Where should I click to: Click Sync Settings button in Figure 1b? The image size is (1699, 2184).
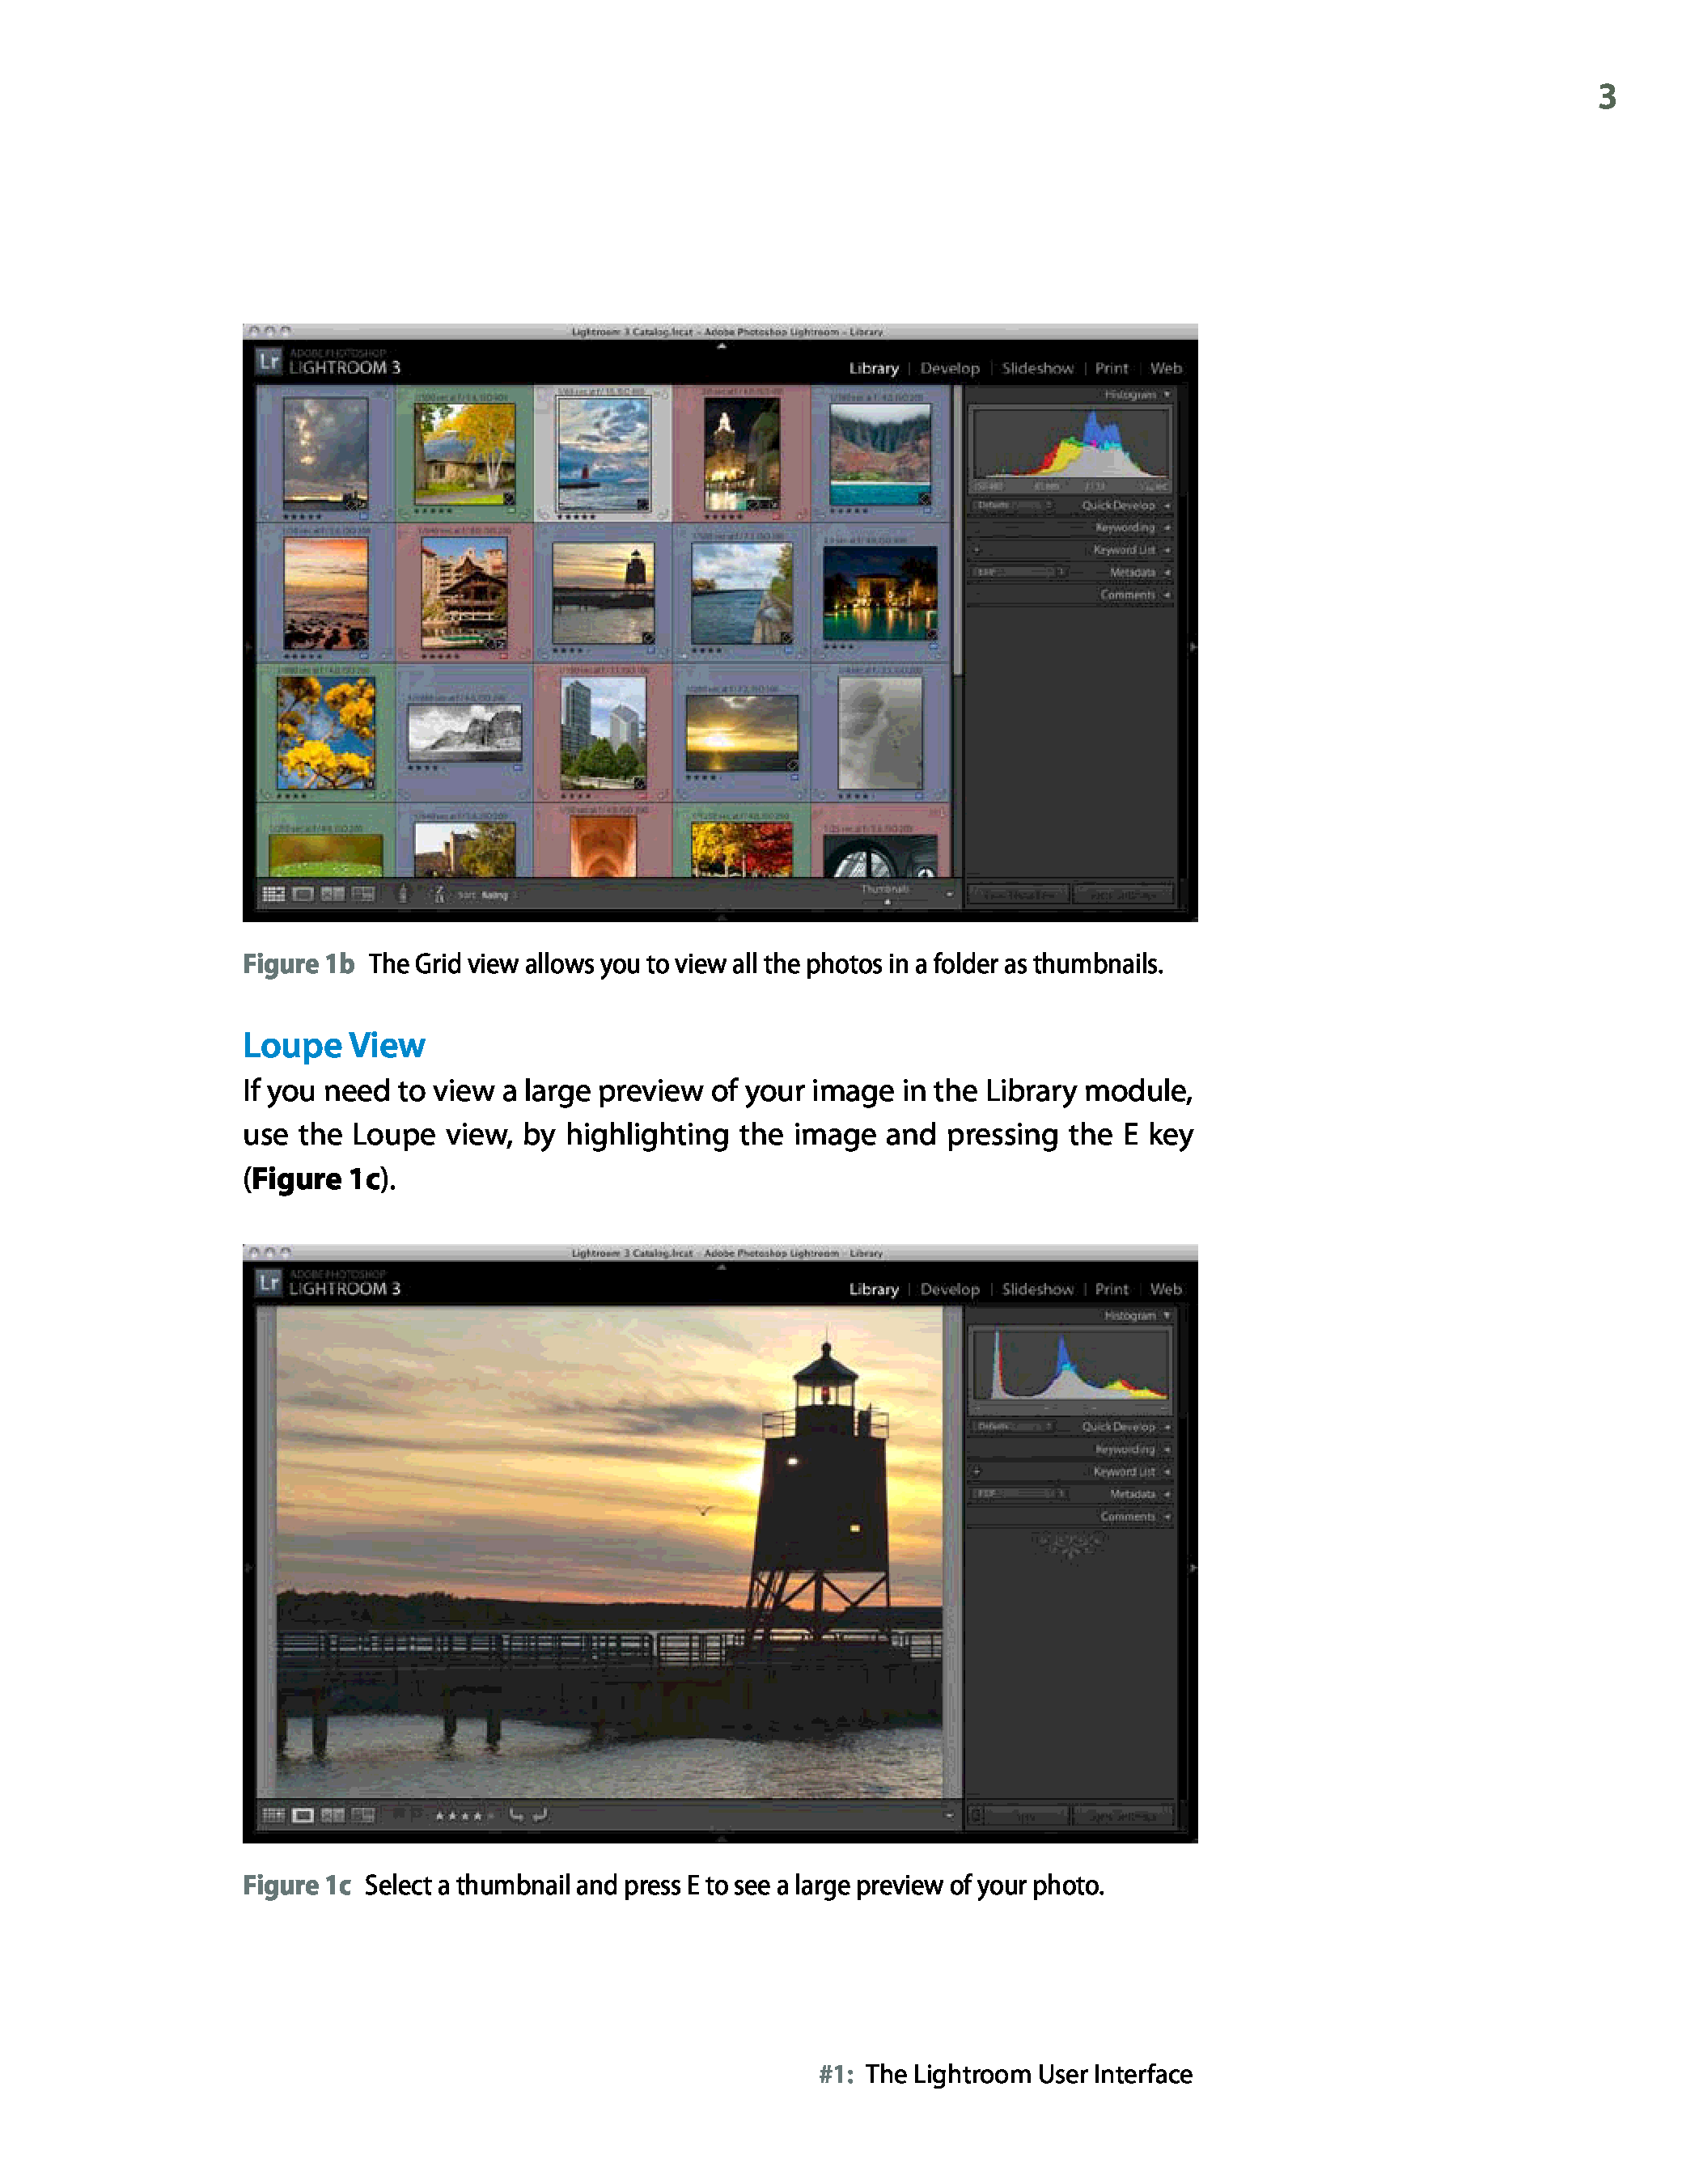click(1123, 895)
